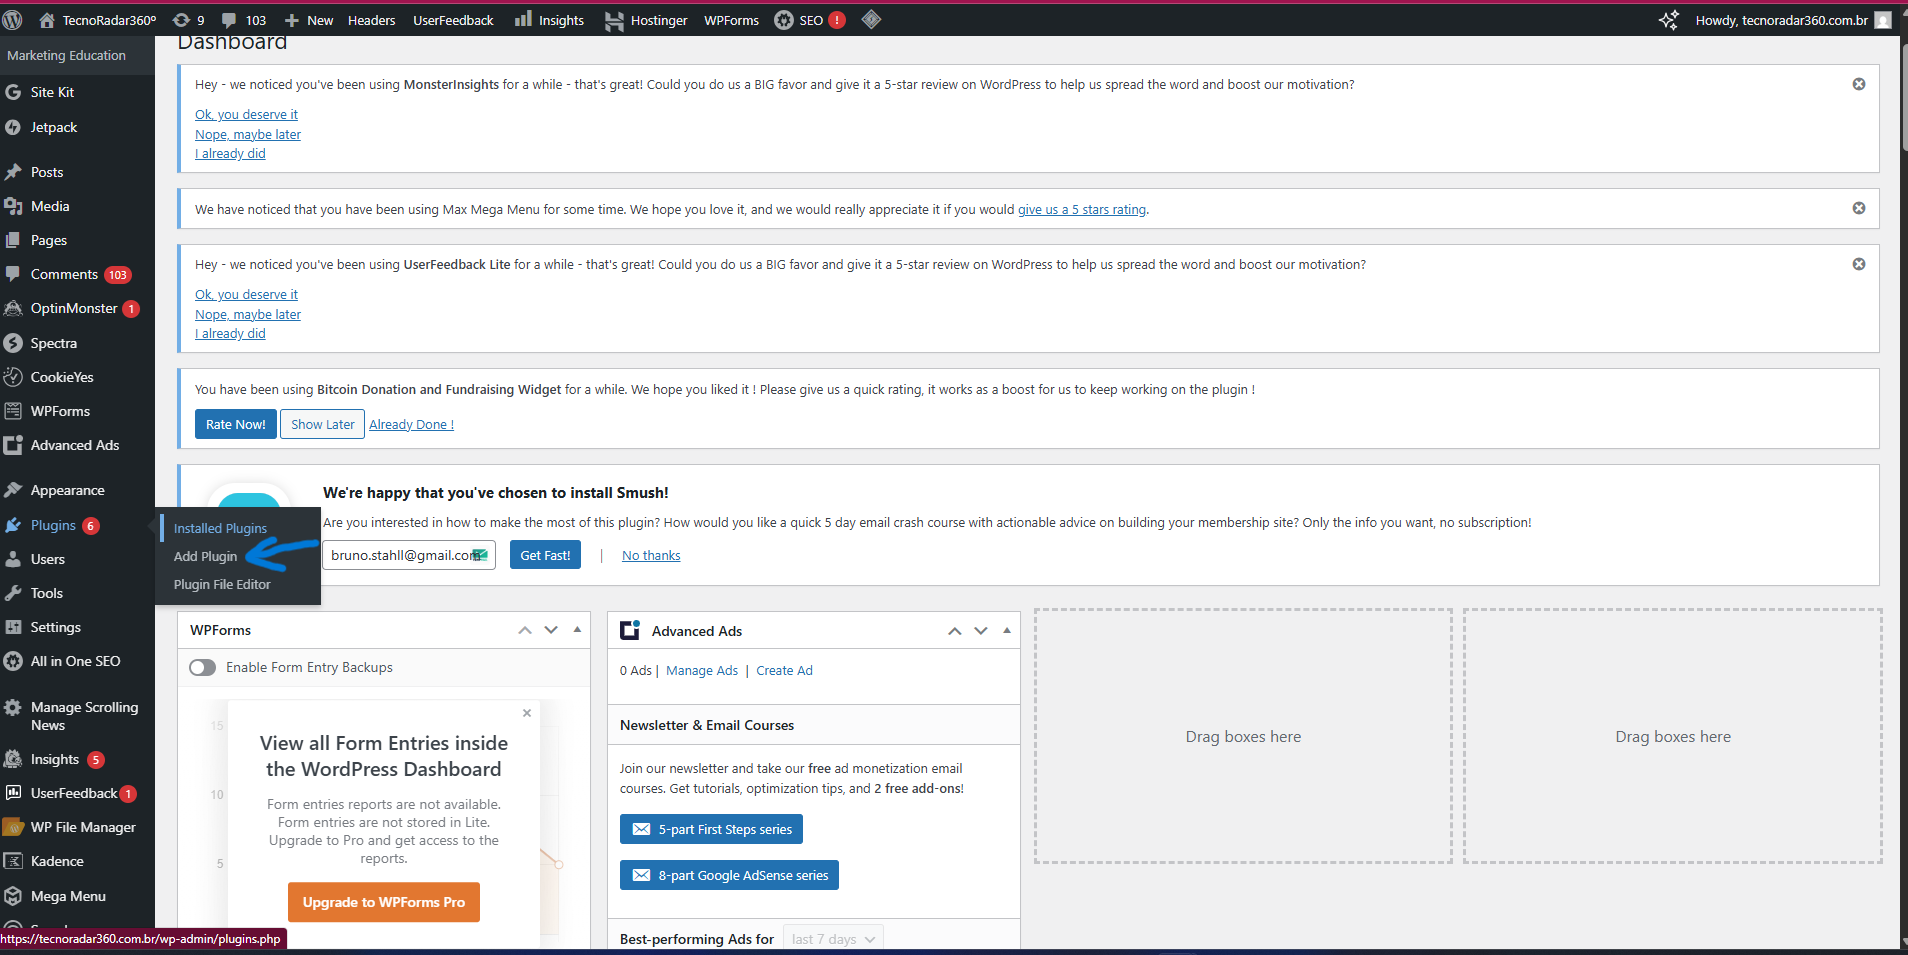Viewport: 1908px width, 955px height.
Task: Click the AI sparkle icon near Howdy
Action: 1668,20
